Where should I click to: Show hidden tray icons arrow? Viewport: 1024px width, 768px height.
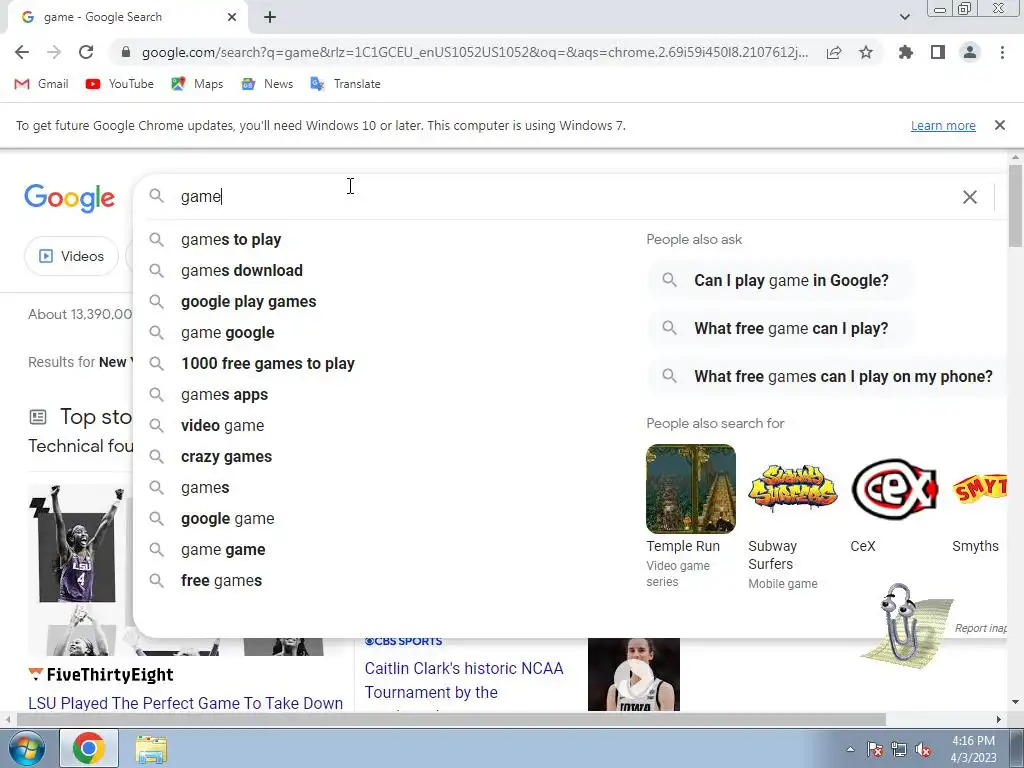[x=850, y=749]
